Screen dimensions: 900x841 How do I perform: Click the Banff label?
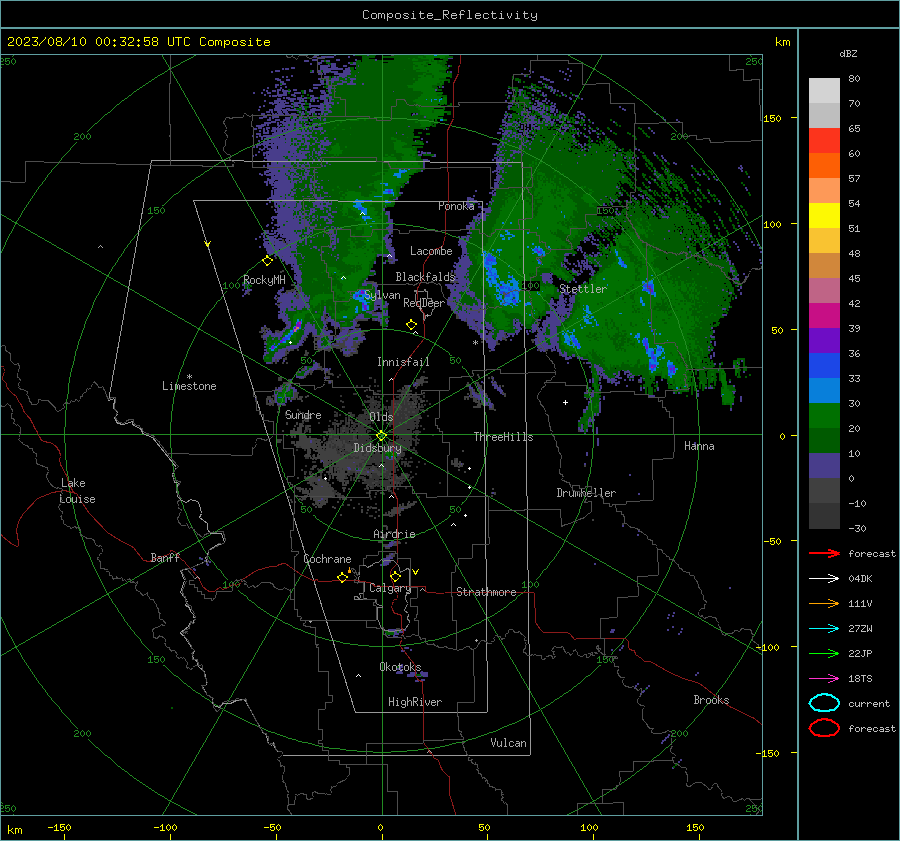pyautogui.click(x=165, y=557)
